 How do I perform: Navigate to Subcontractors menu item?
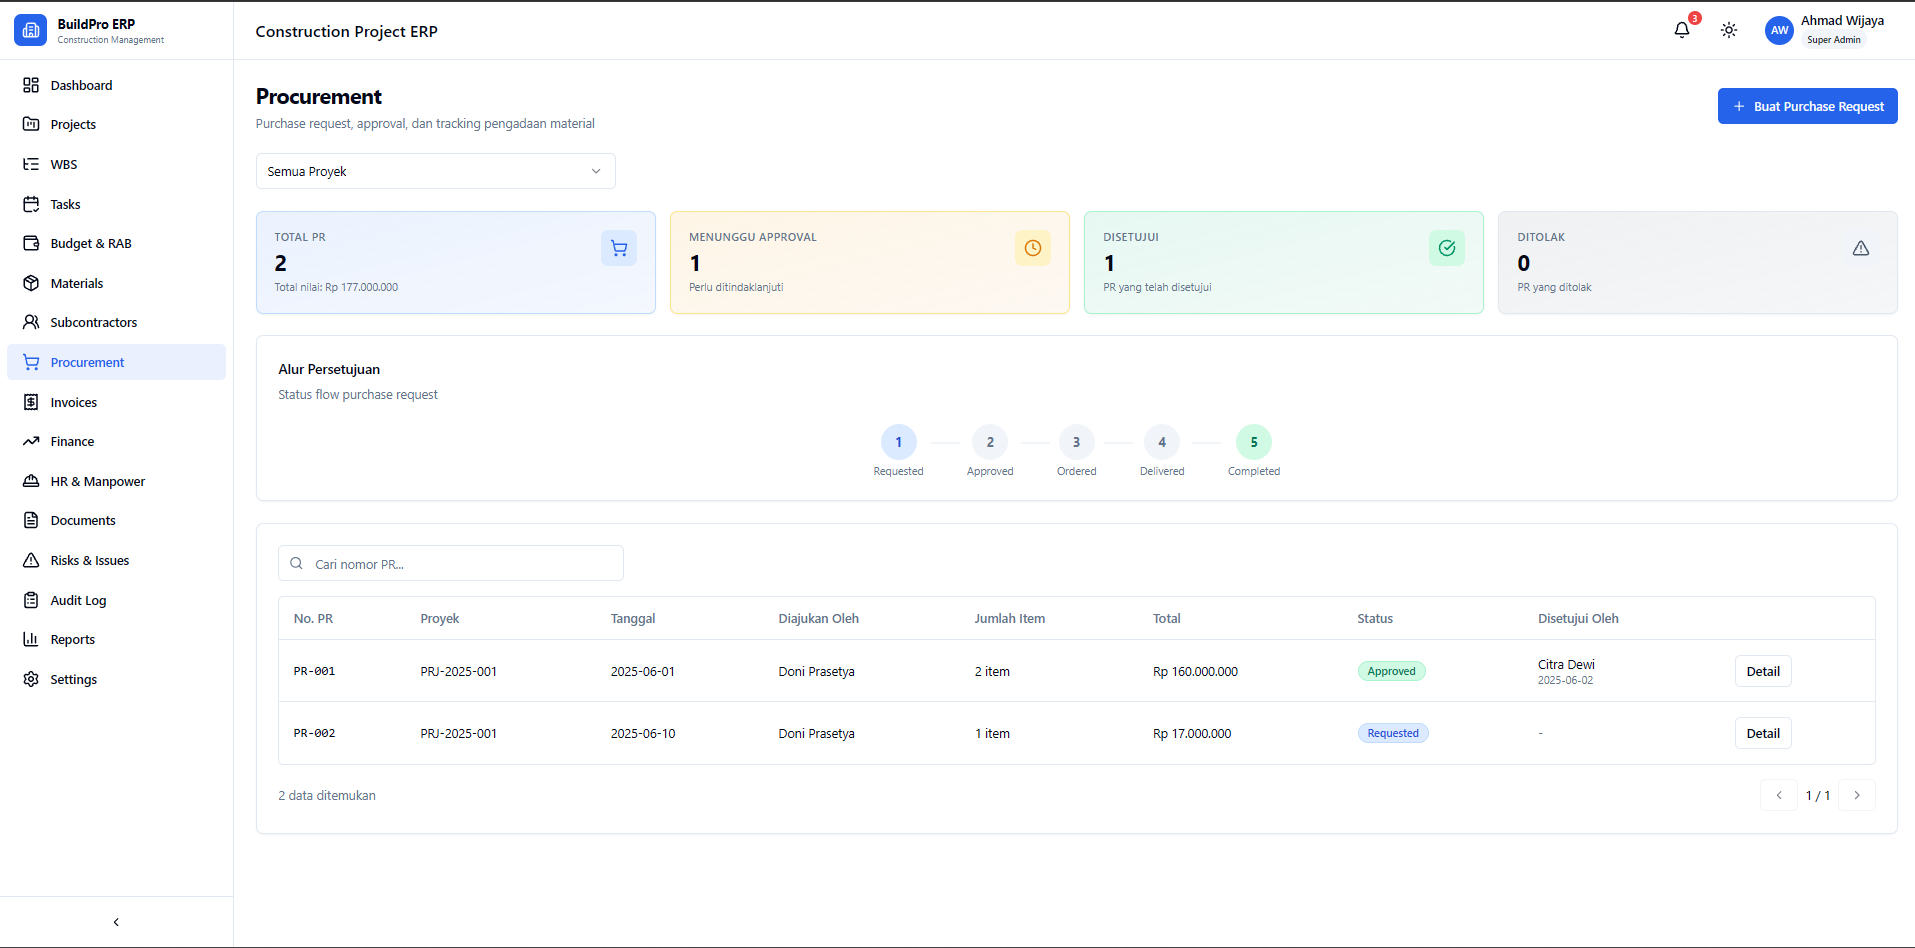[94, 322]
